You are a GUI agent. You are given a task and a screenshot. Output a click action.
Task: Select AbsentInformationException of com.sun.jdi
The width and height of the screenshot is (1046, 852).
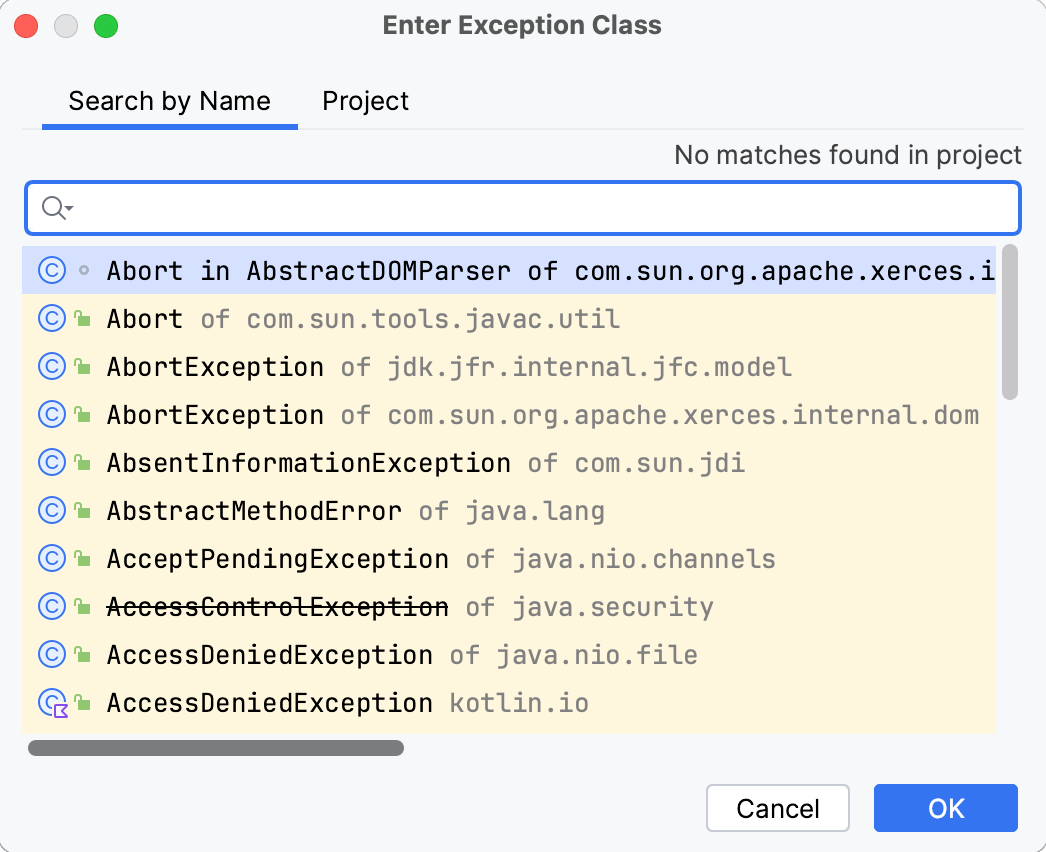(x=509, y=462)
